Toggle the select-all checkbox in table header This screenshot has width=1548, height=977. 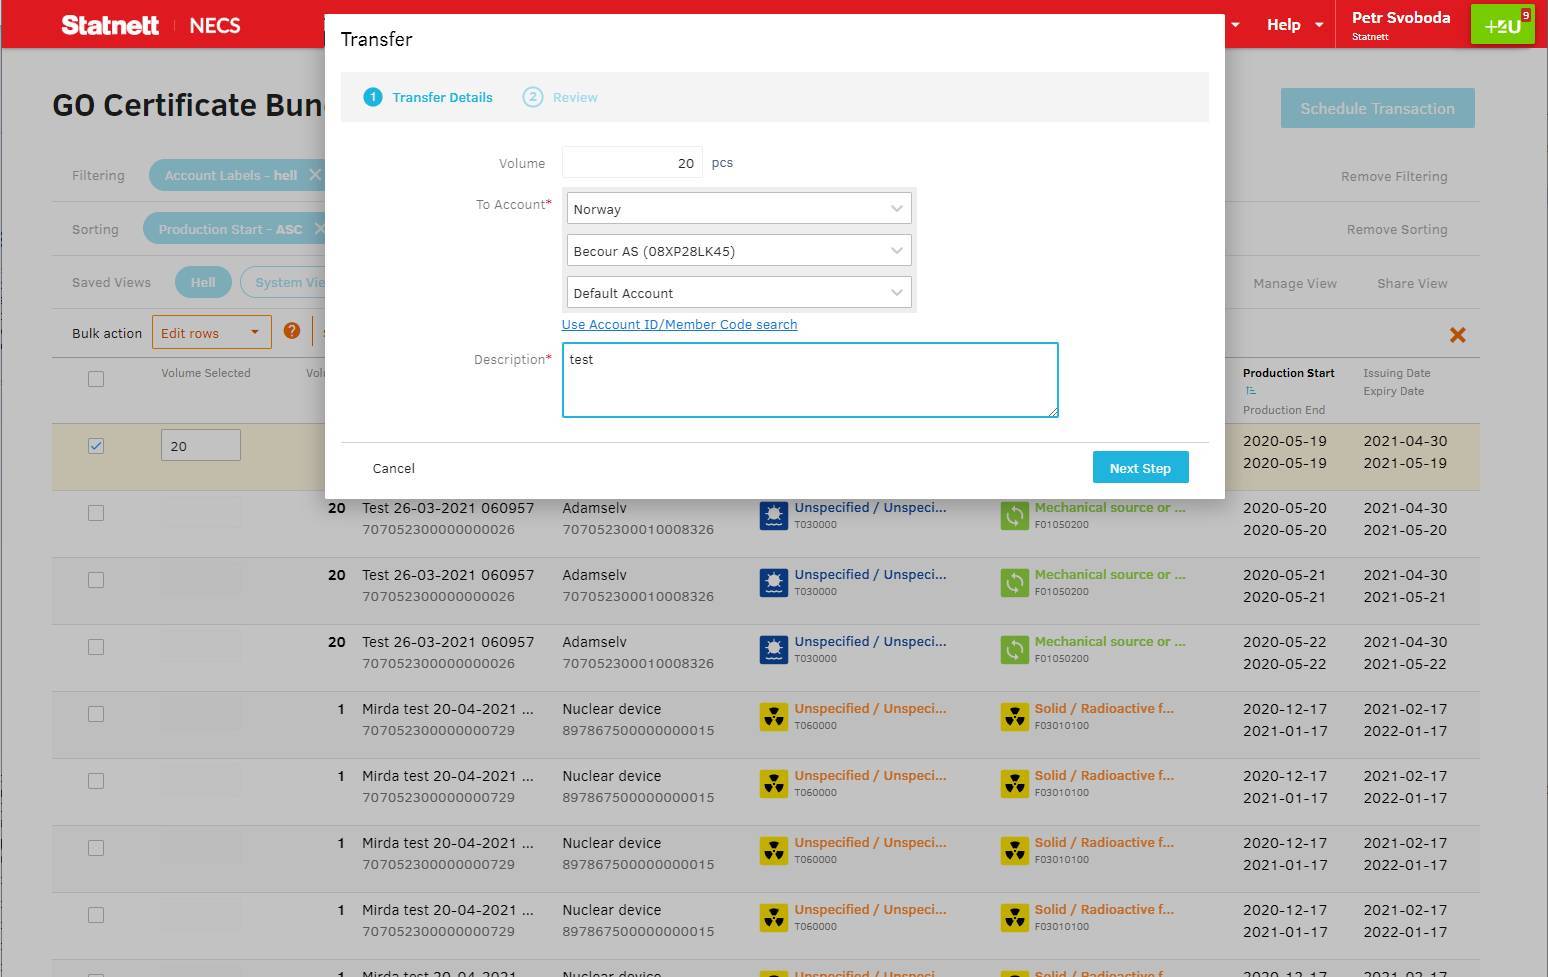pyautogui.click(x=96, y=379)
